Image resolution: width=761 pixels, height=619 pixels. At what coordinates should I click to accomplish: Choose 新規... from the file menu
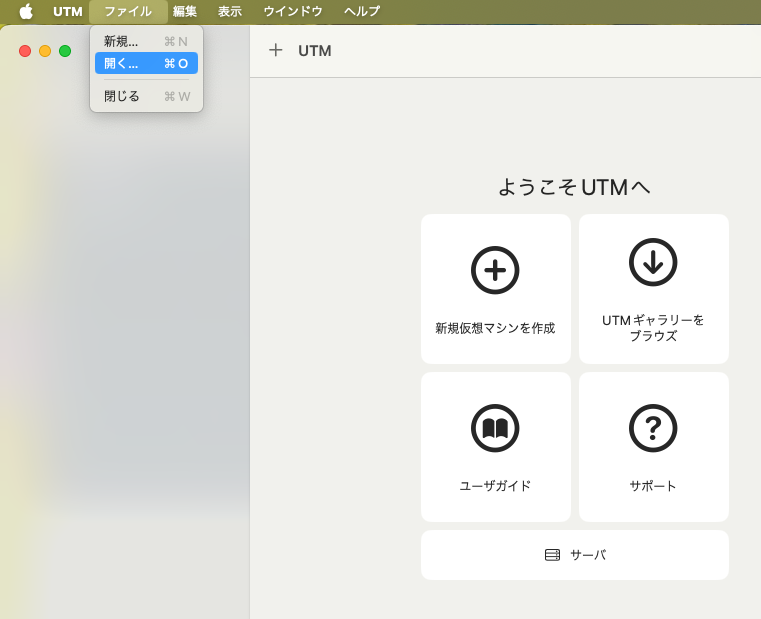[x=146, y=41]
